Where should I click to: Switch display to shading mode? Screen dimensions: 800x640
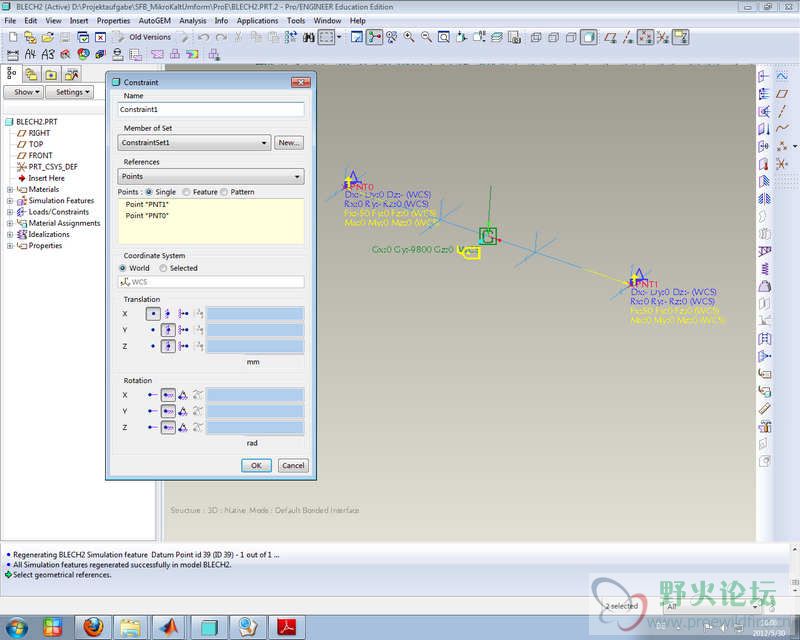(588, 37)
